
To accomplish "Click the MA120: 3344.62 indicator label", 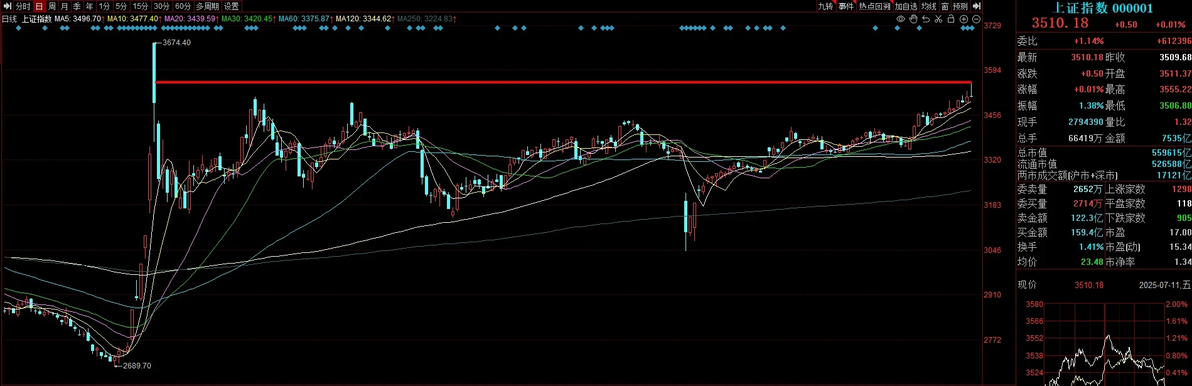I will pos(365,18).
